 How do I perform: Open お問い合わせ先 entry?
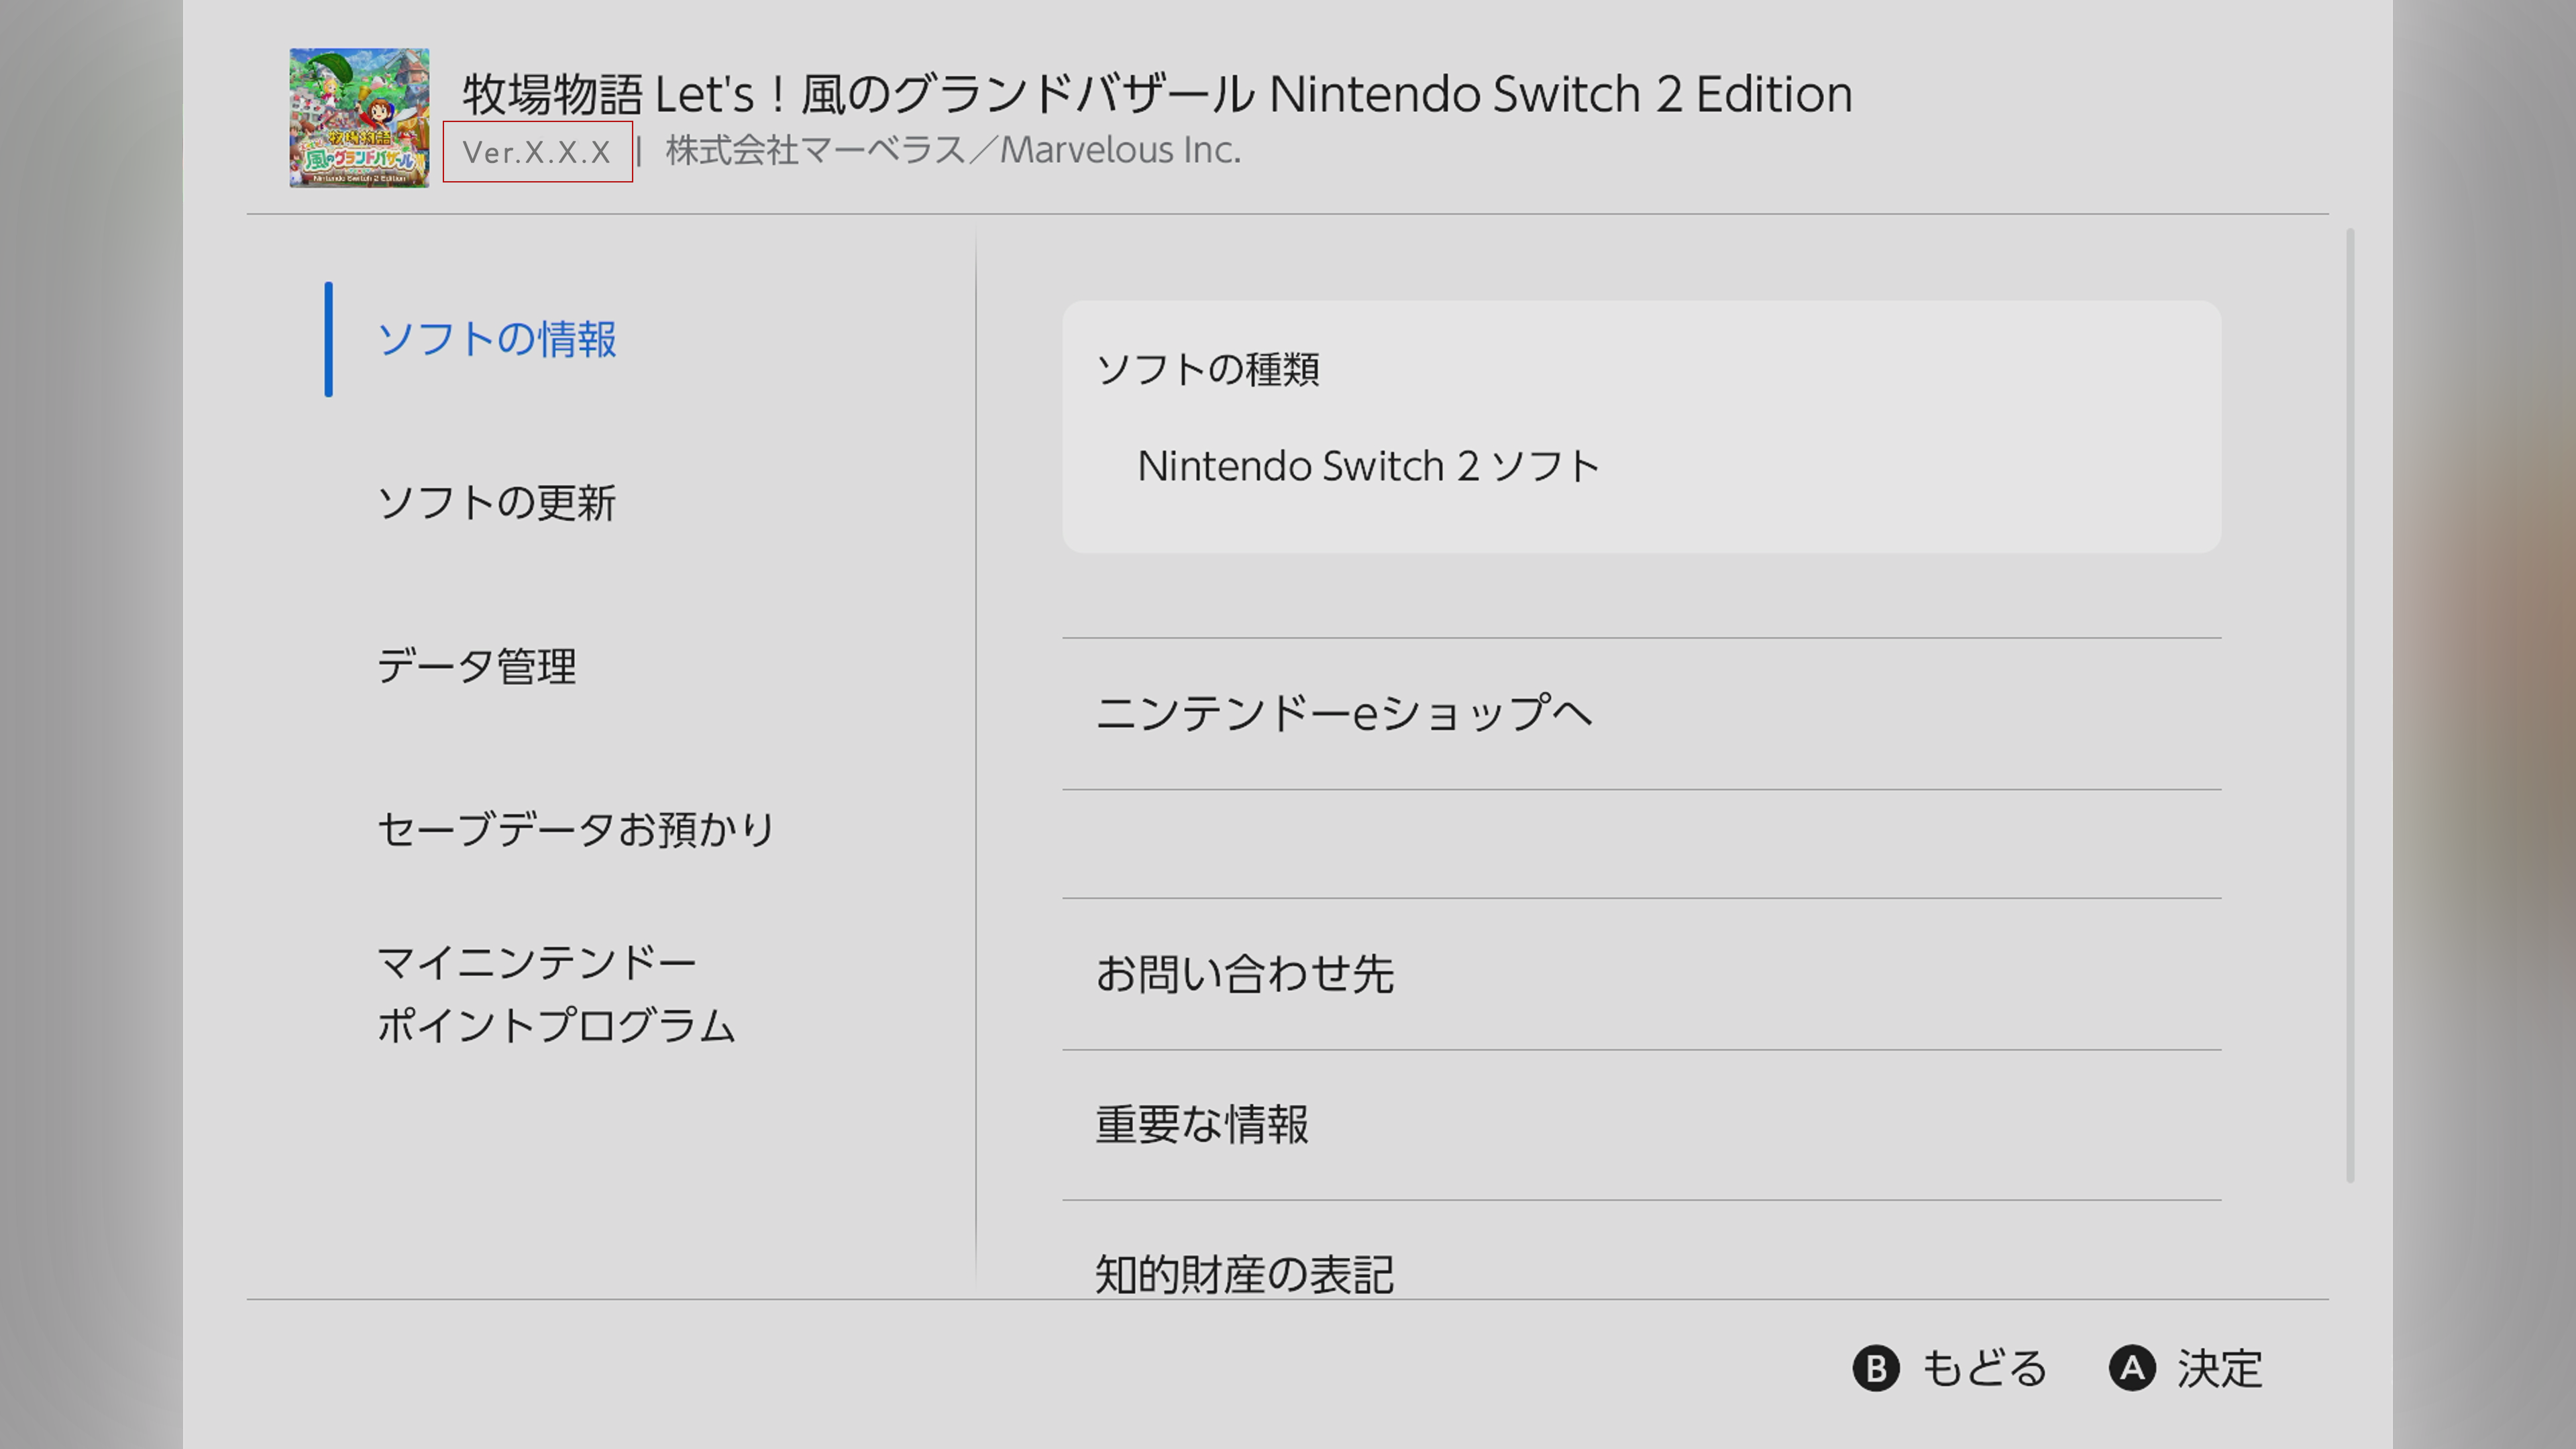tap(1244, 974)
